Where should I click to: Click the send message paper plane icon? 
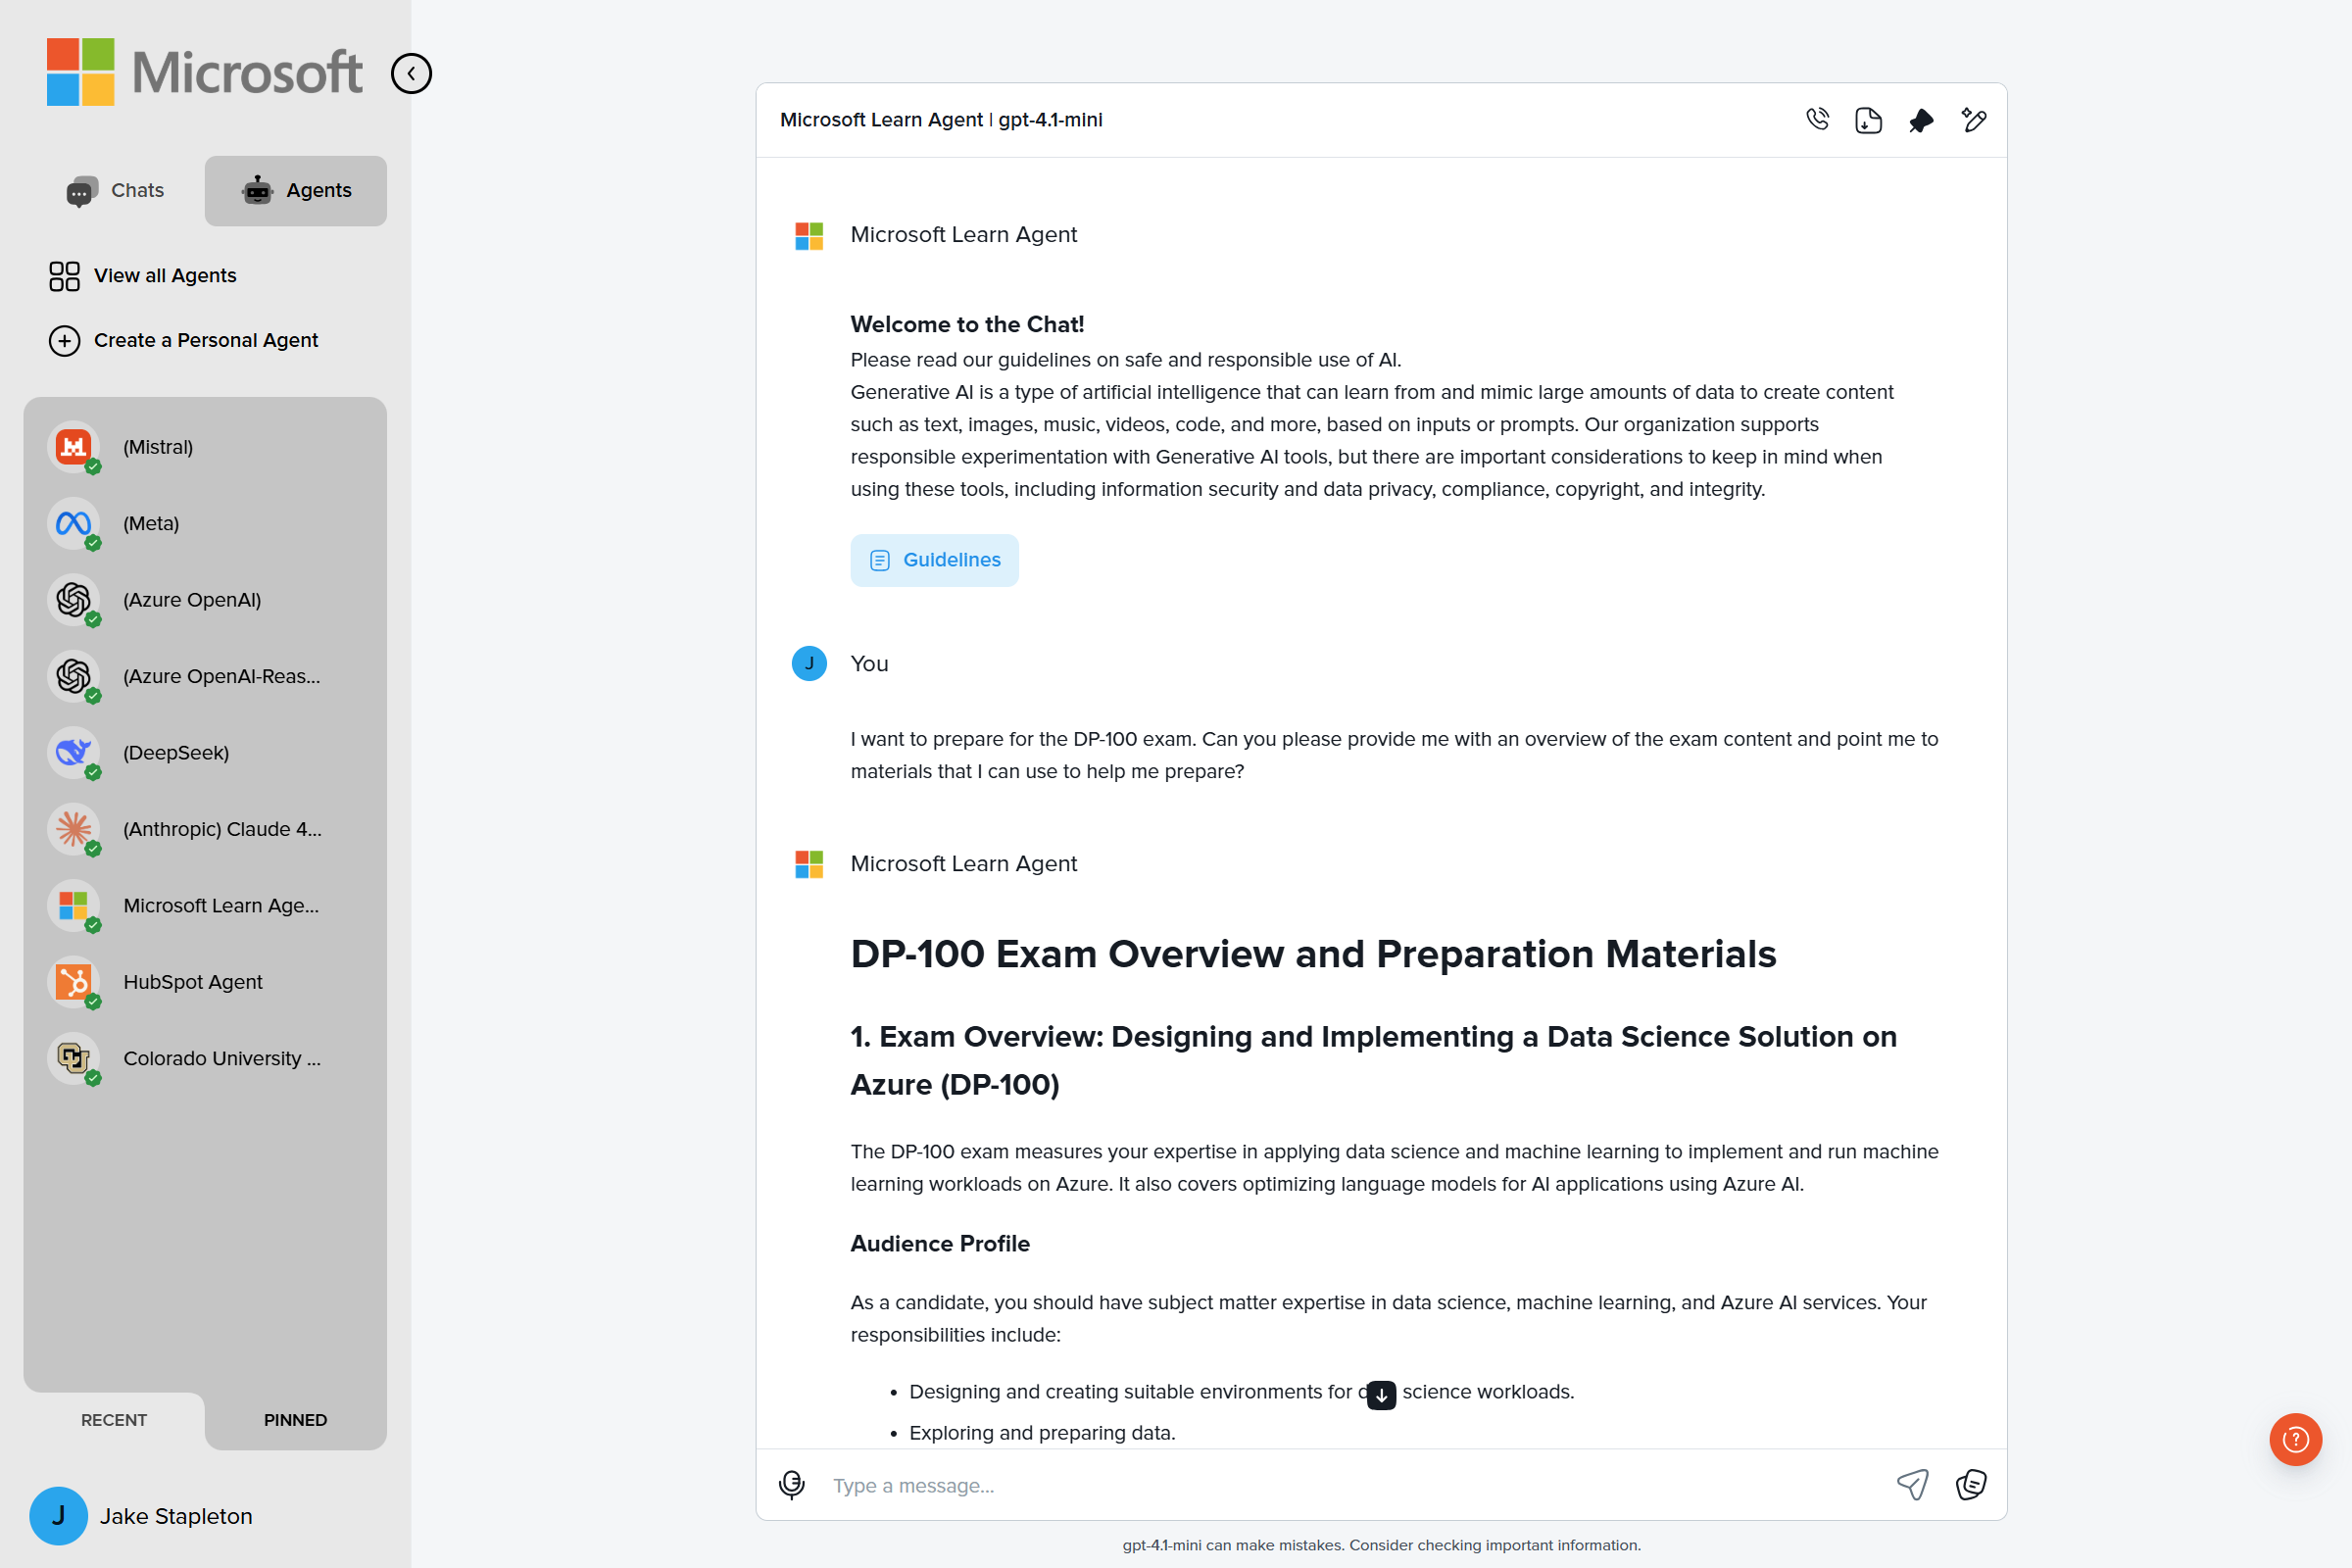[1912, 1485]
